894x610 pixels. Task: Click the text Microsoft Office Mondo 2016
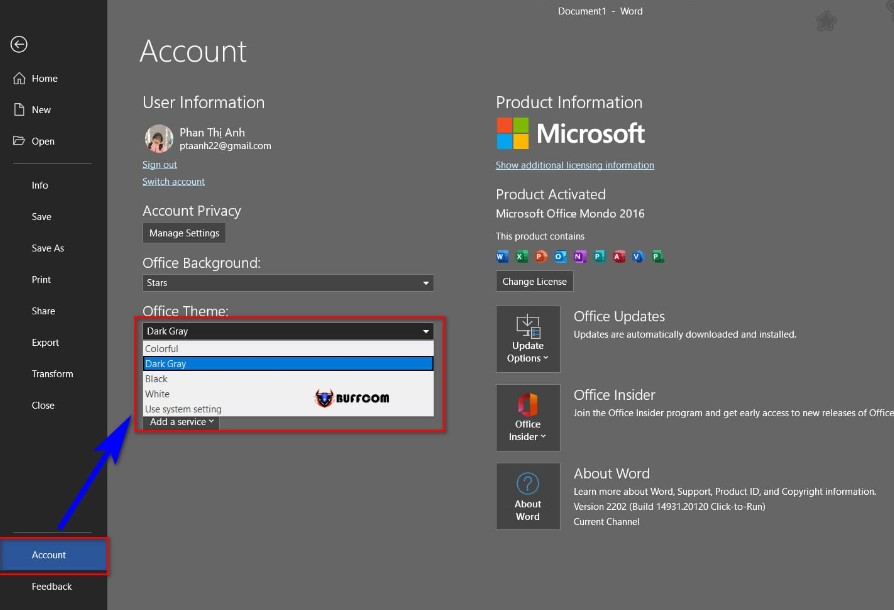570,214
